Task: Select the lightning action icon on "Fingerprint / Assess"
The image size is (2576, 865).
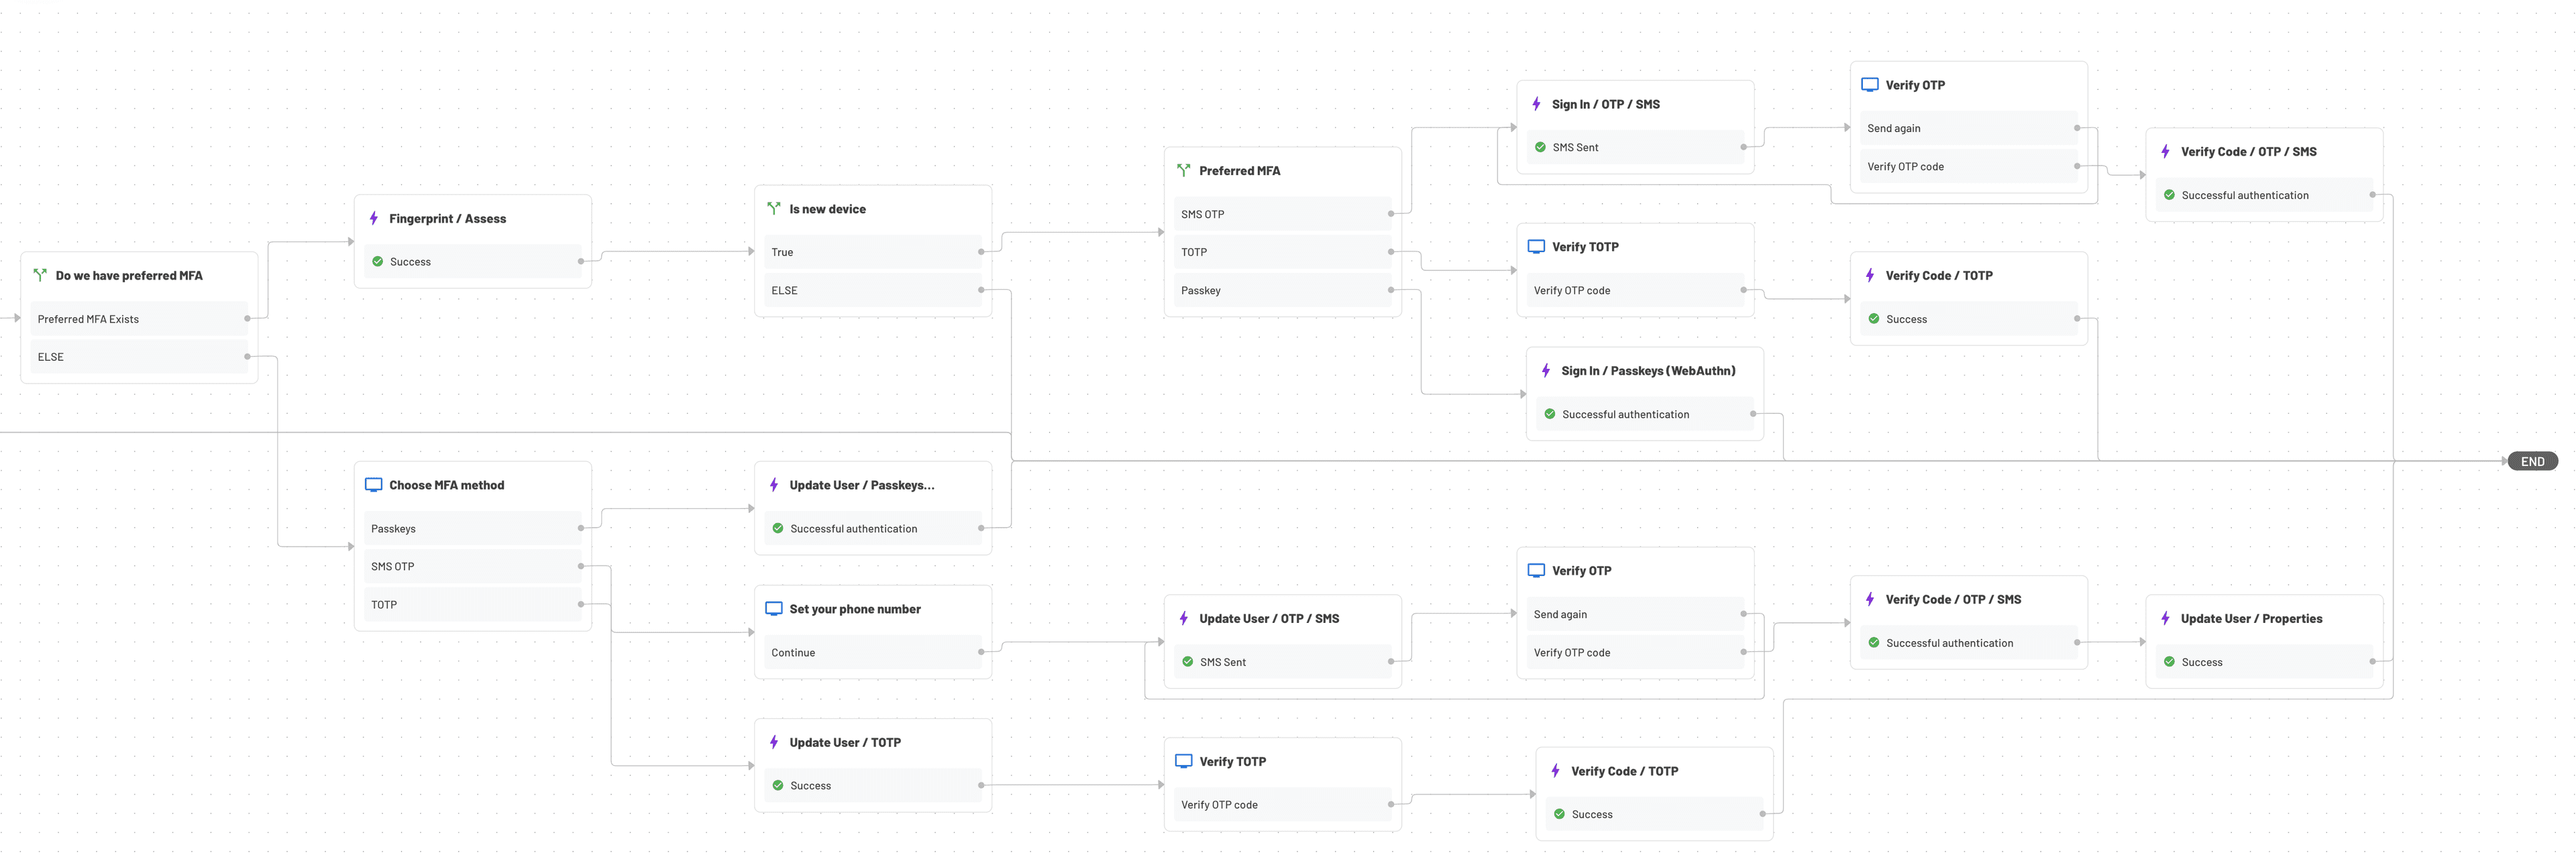Action: (374, 218)
